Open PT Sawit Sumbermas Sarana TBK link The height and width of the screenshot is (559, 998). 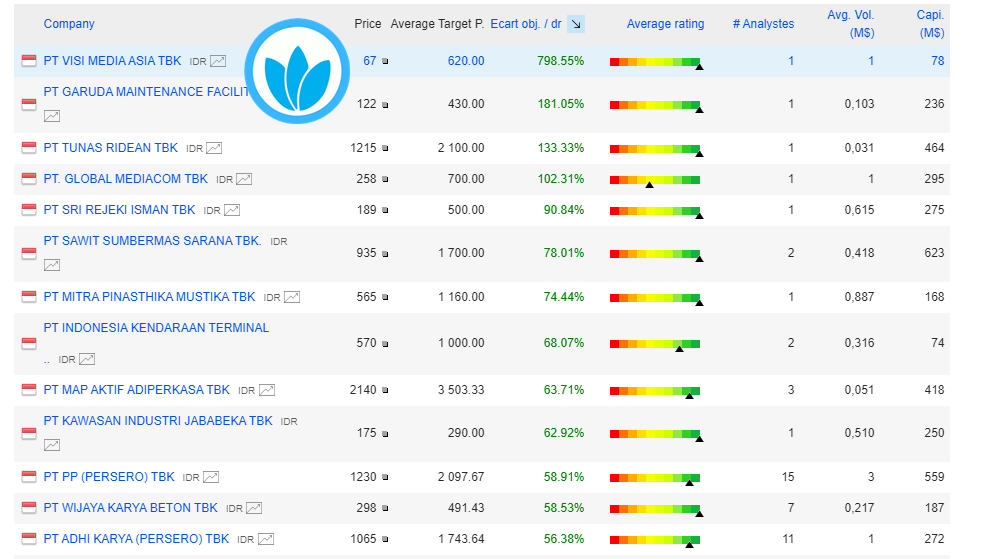click(152, 241)
